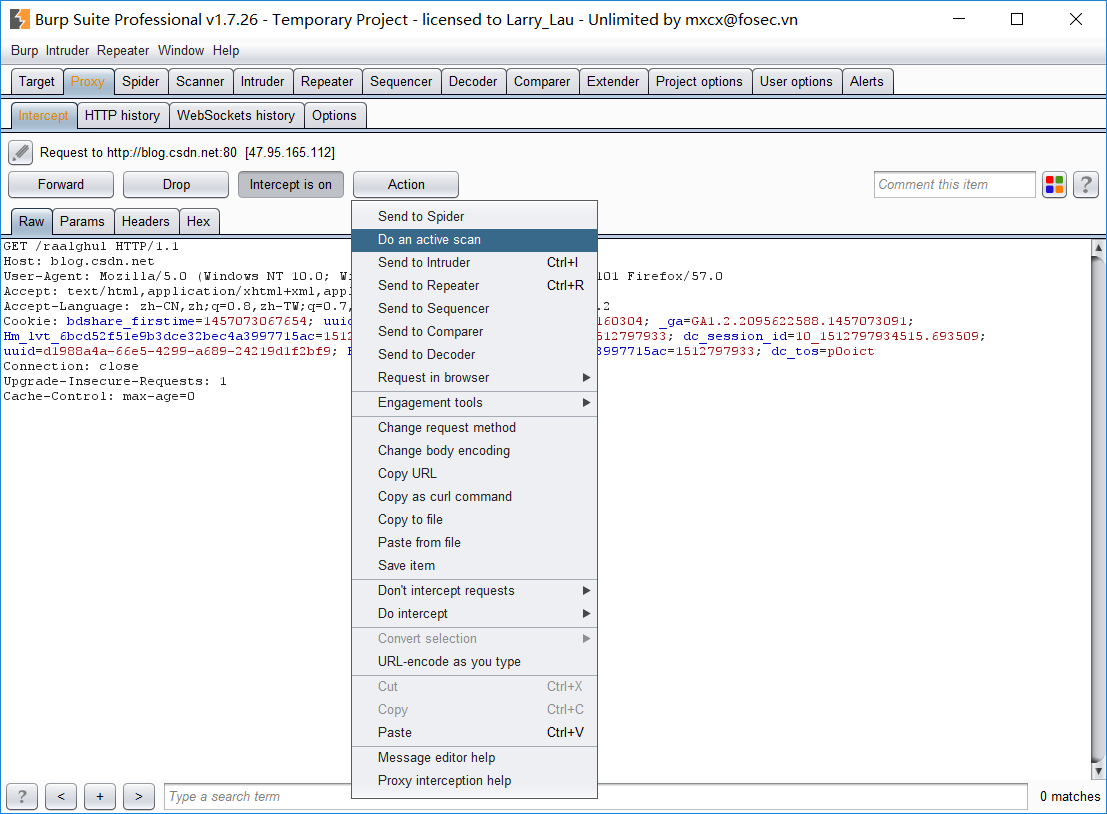1107x814 pixels.
Task: Click Copy URL menu entry
Action: pos(474,473)
